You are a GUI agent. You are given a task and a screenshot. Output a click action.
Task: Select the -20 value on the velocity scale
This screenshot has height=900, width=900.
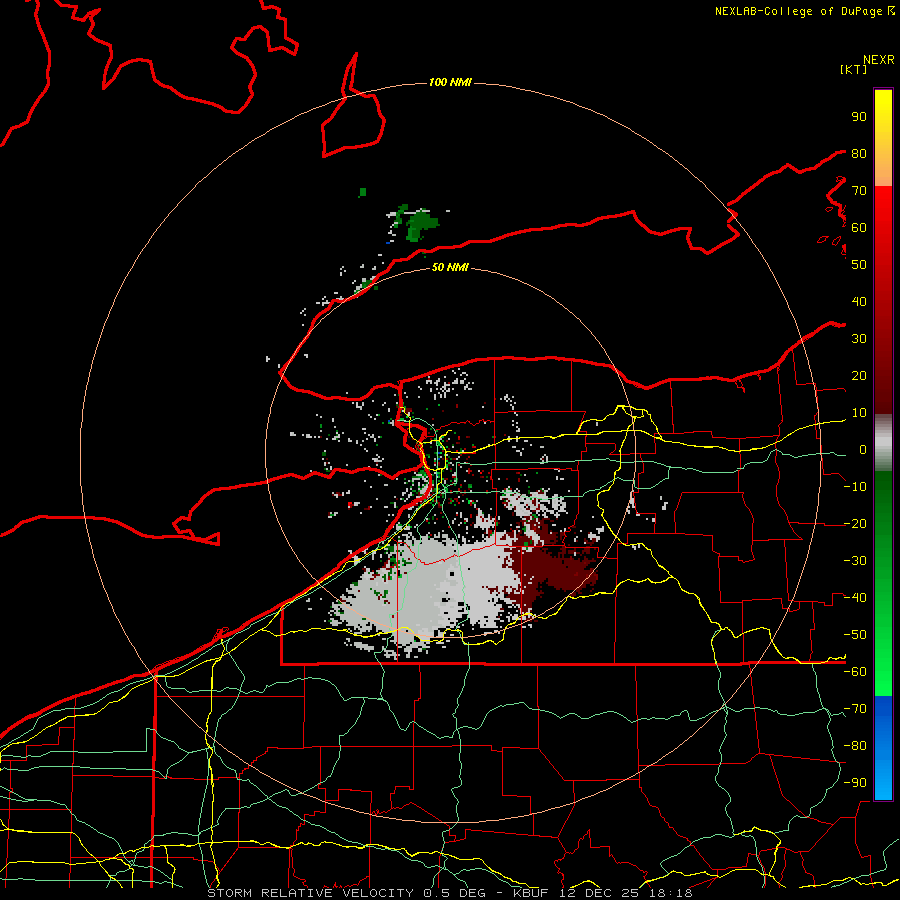855,524
